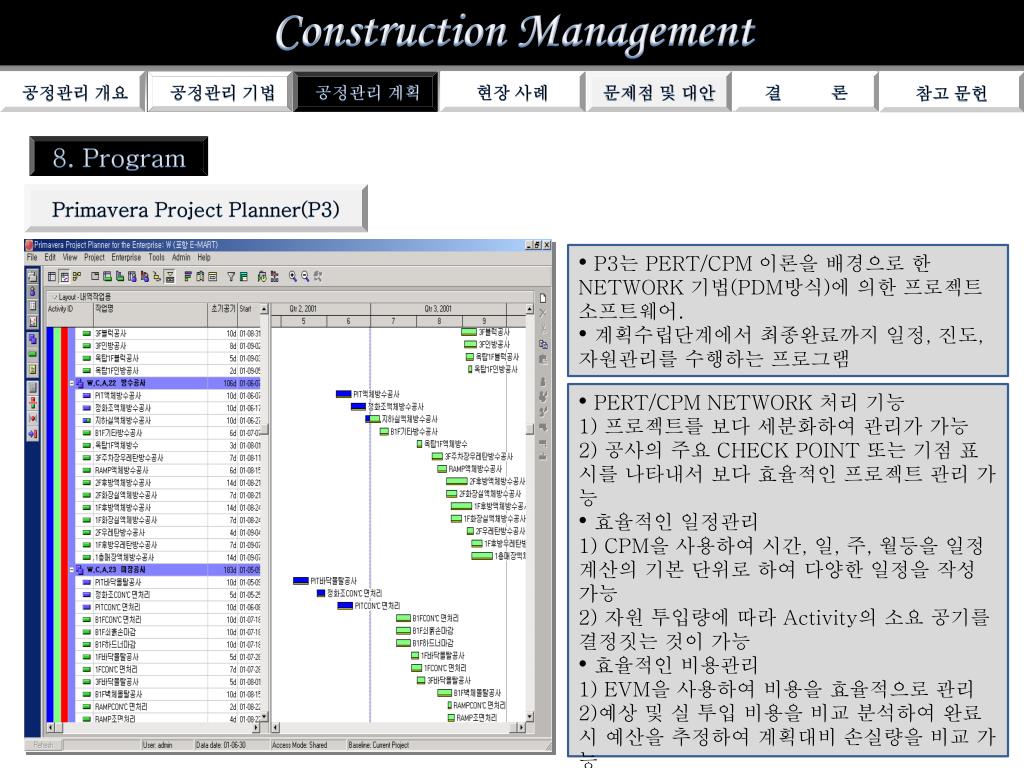Image resolution: width=1024 pixels, height=768 pixels.
Task: Click the Activities icon in left sidebar
Action: click(x=32, y=355)
